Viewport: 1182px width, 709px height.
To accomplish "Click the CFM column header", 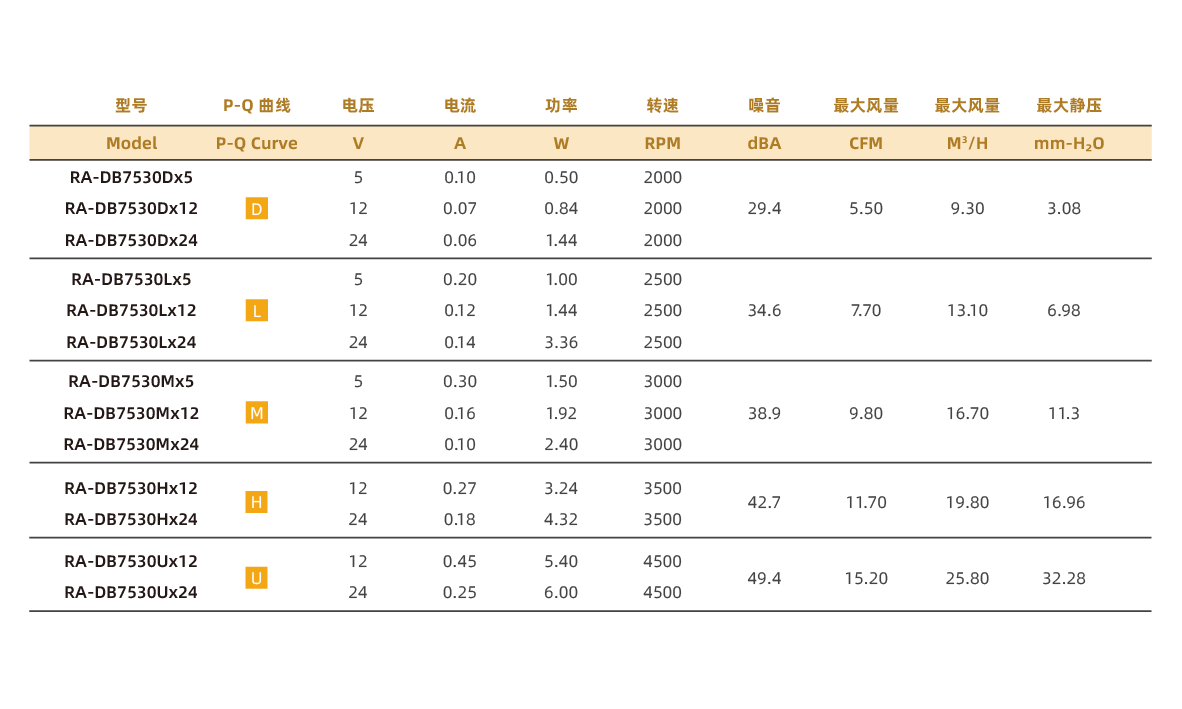I will [866, 143].
